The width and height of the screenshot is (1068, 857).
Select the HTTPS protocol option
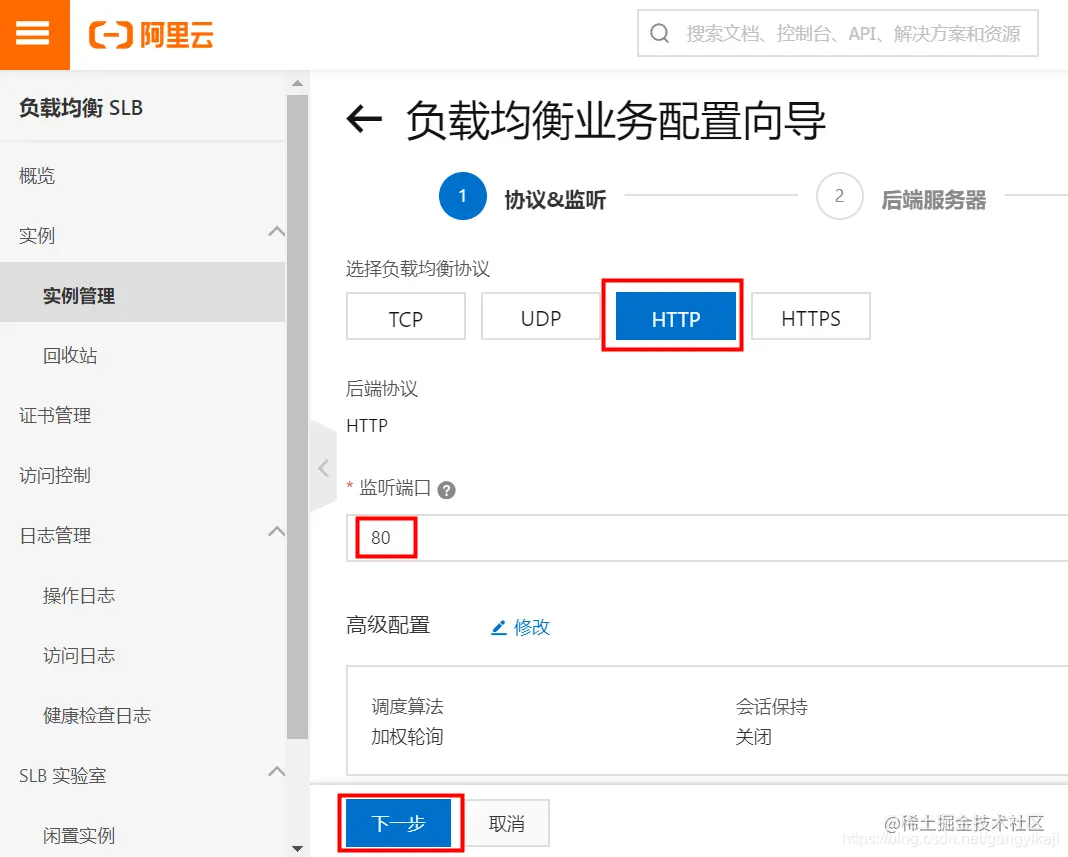810,316
